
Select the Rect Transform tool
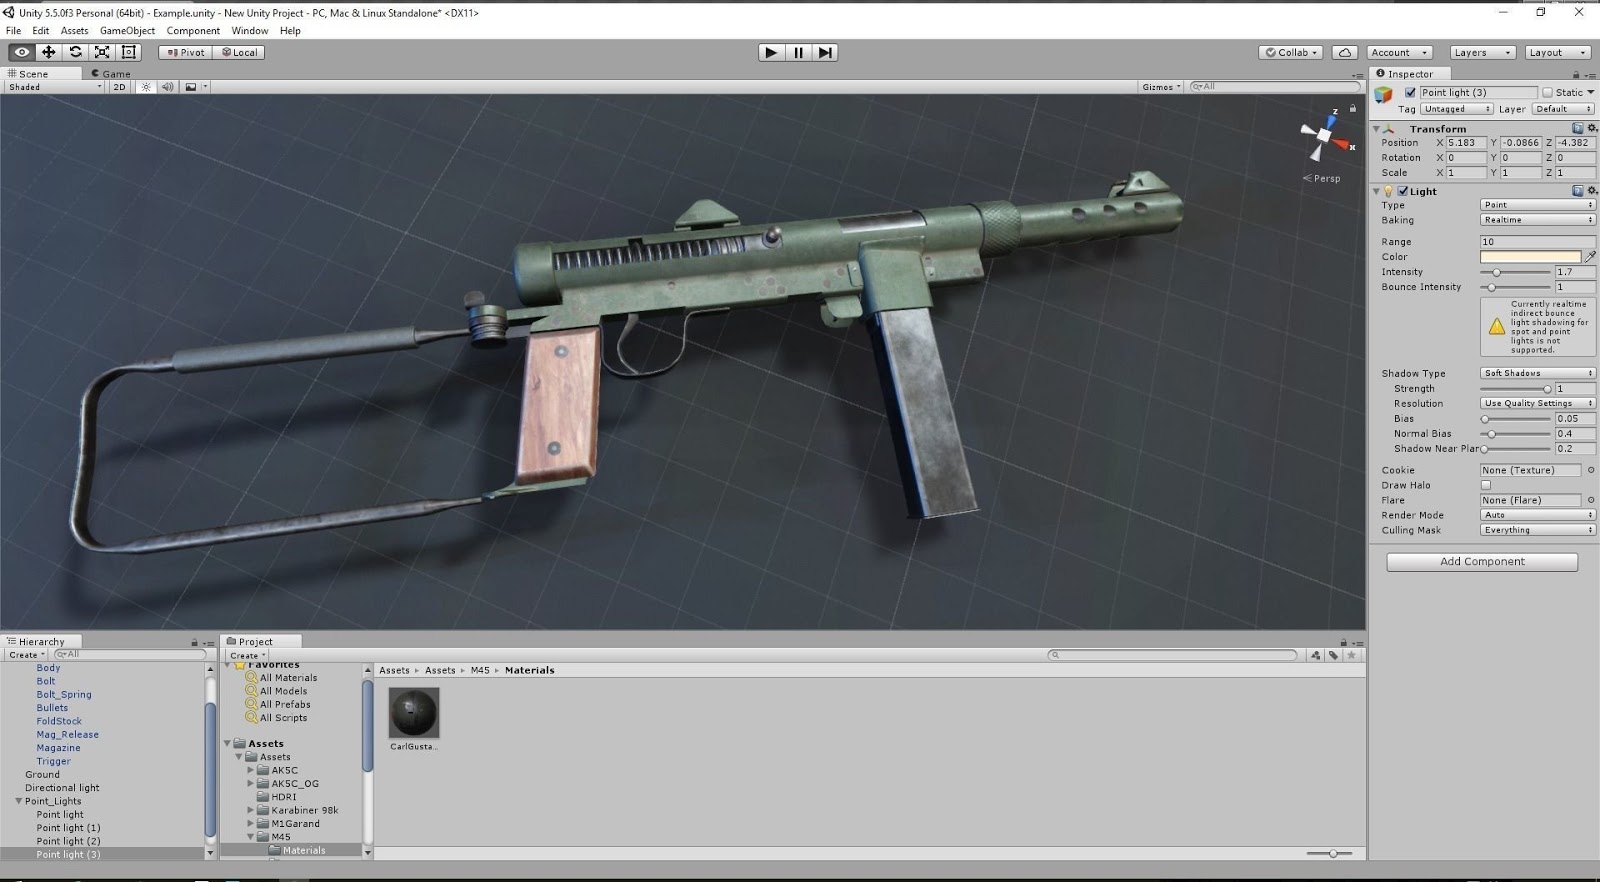pyautogui.click(x=129, y=52)
